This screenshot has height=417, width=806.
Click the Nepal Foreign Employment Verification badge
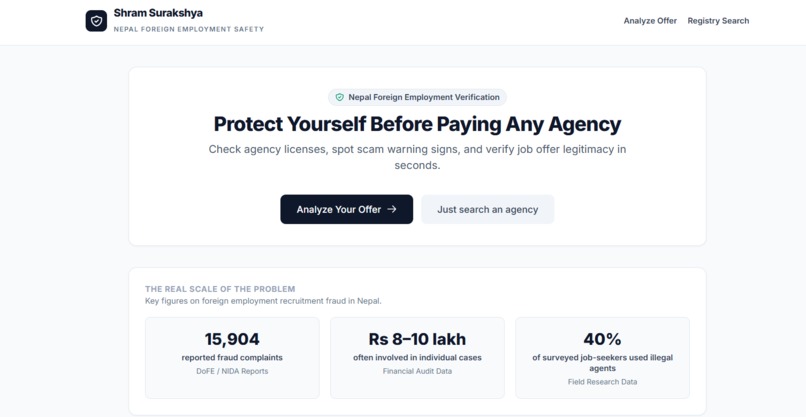(417, 97)
